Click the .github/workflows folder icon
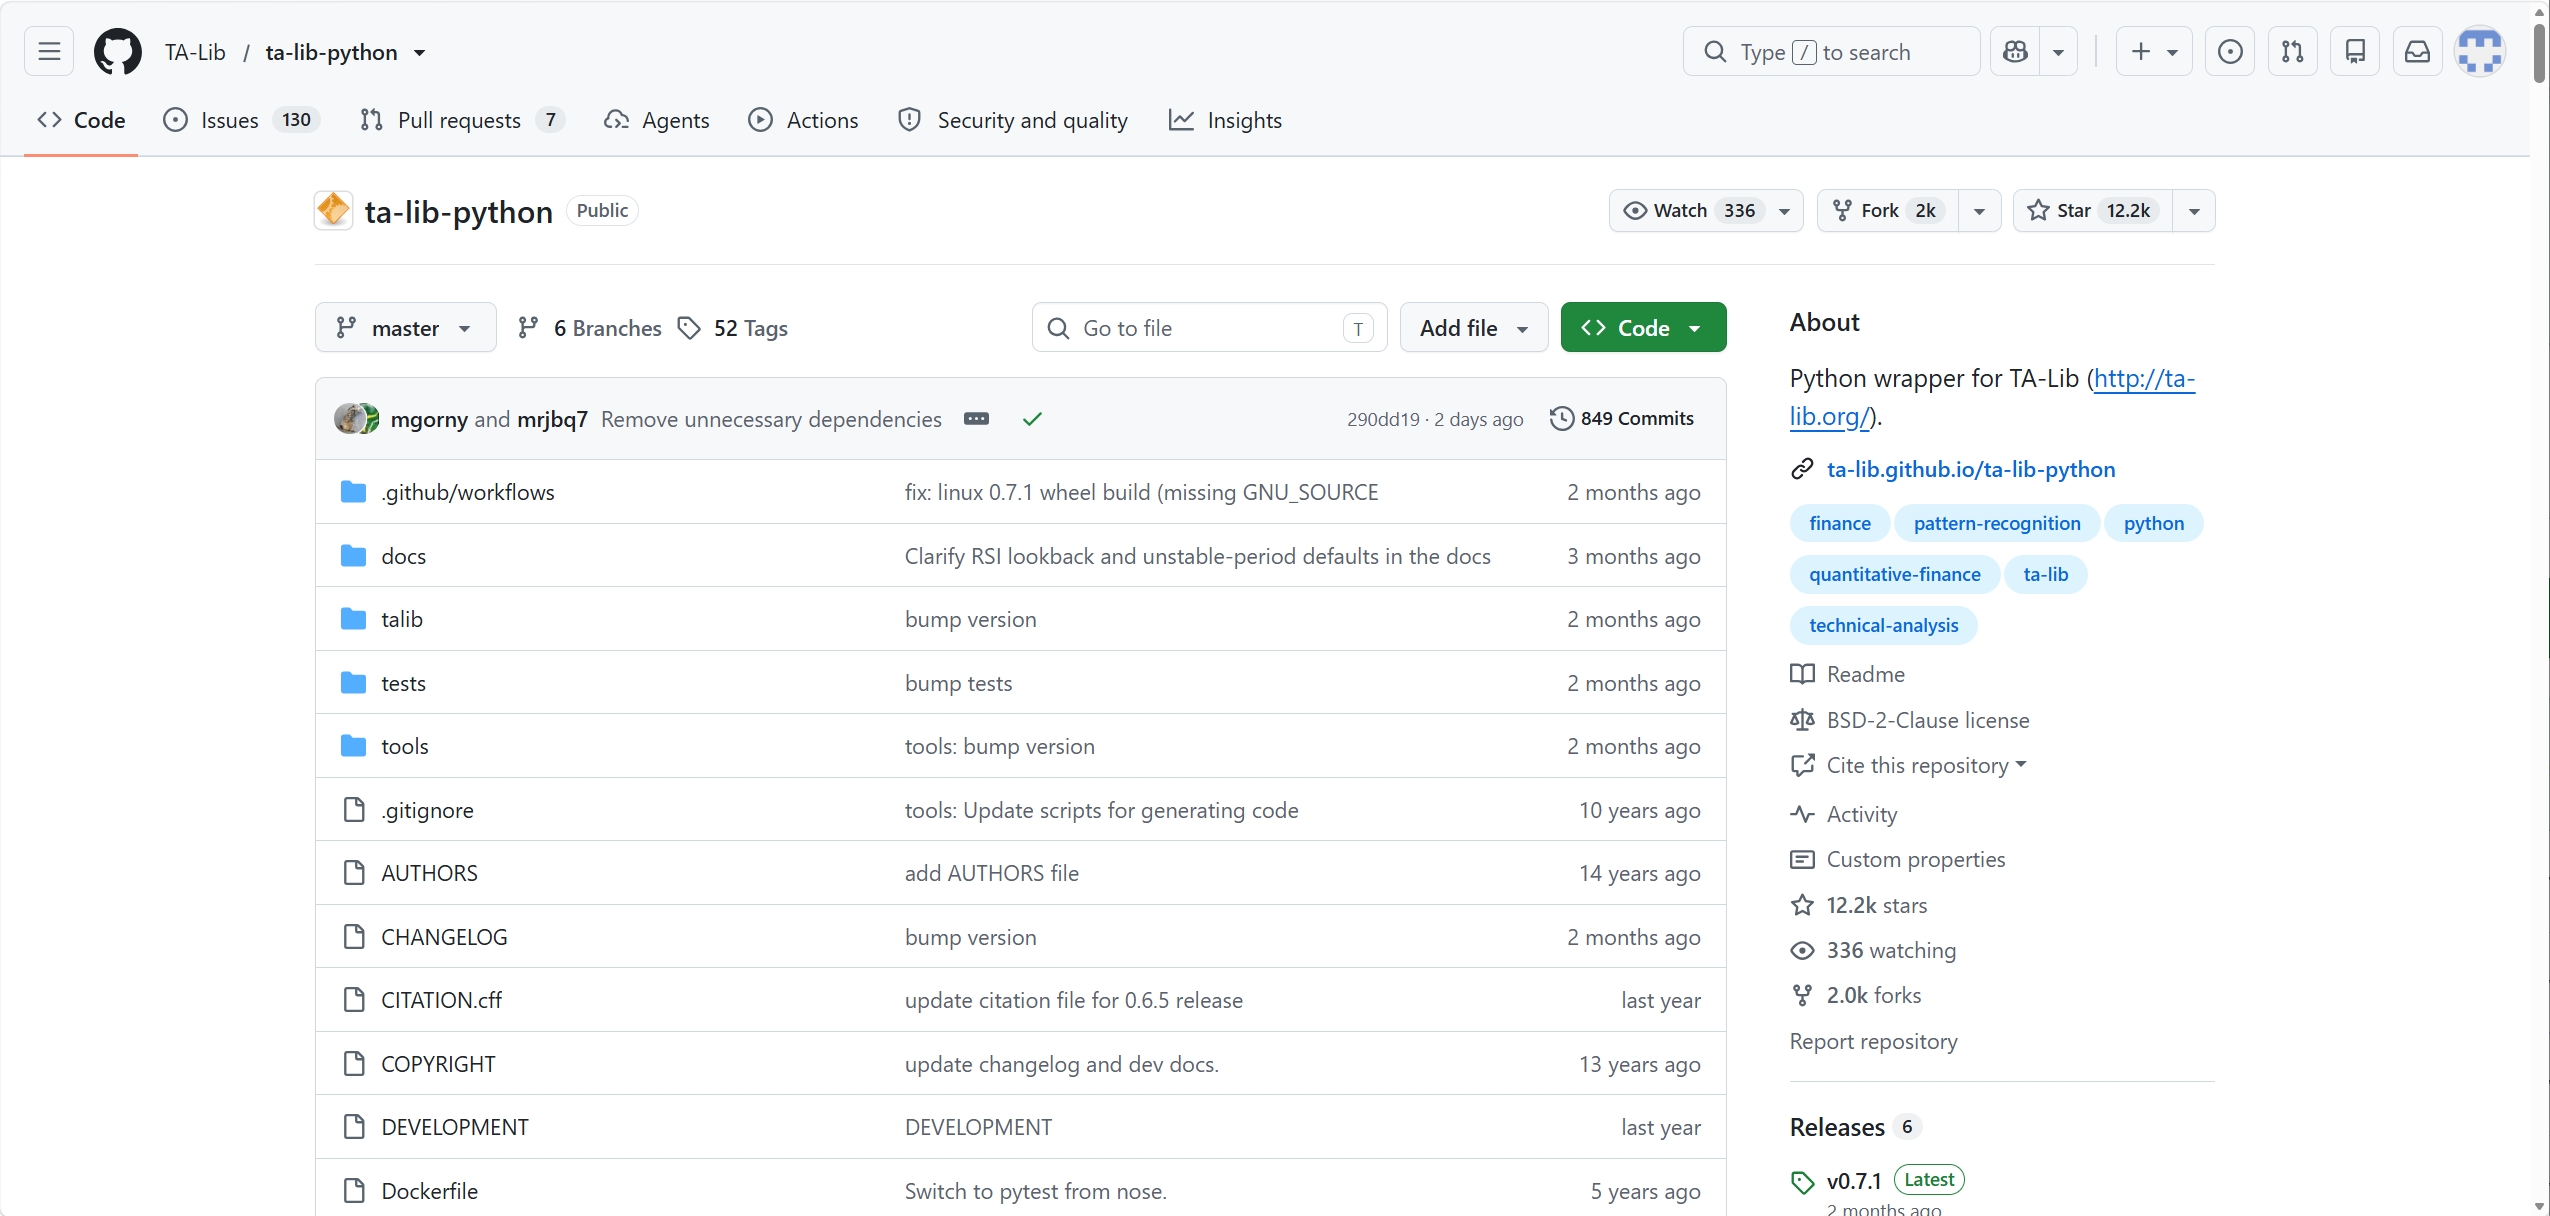This screenshot has height=1216, width=2550. tap(353, 491)
